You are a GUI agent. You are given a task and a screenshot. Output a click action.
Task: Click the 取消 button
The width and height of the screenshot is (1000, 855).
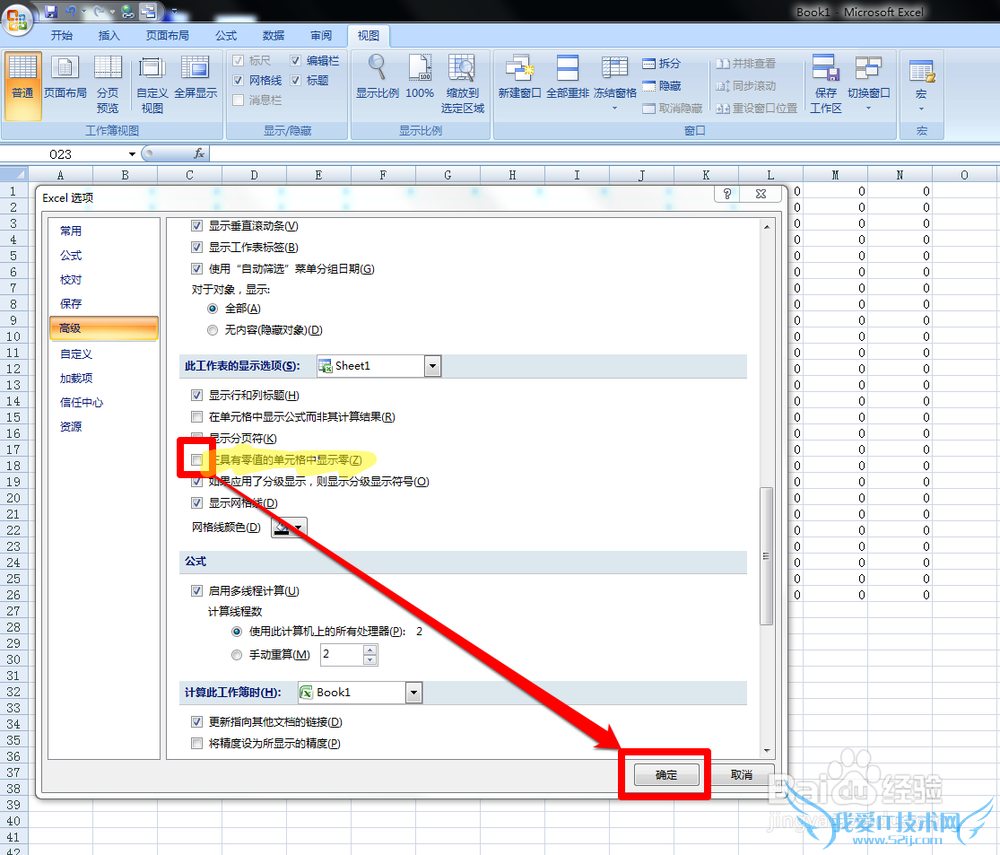click(x=742, y=775)
